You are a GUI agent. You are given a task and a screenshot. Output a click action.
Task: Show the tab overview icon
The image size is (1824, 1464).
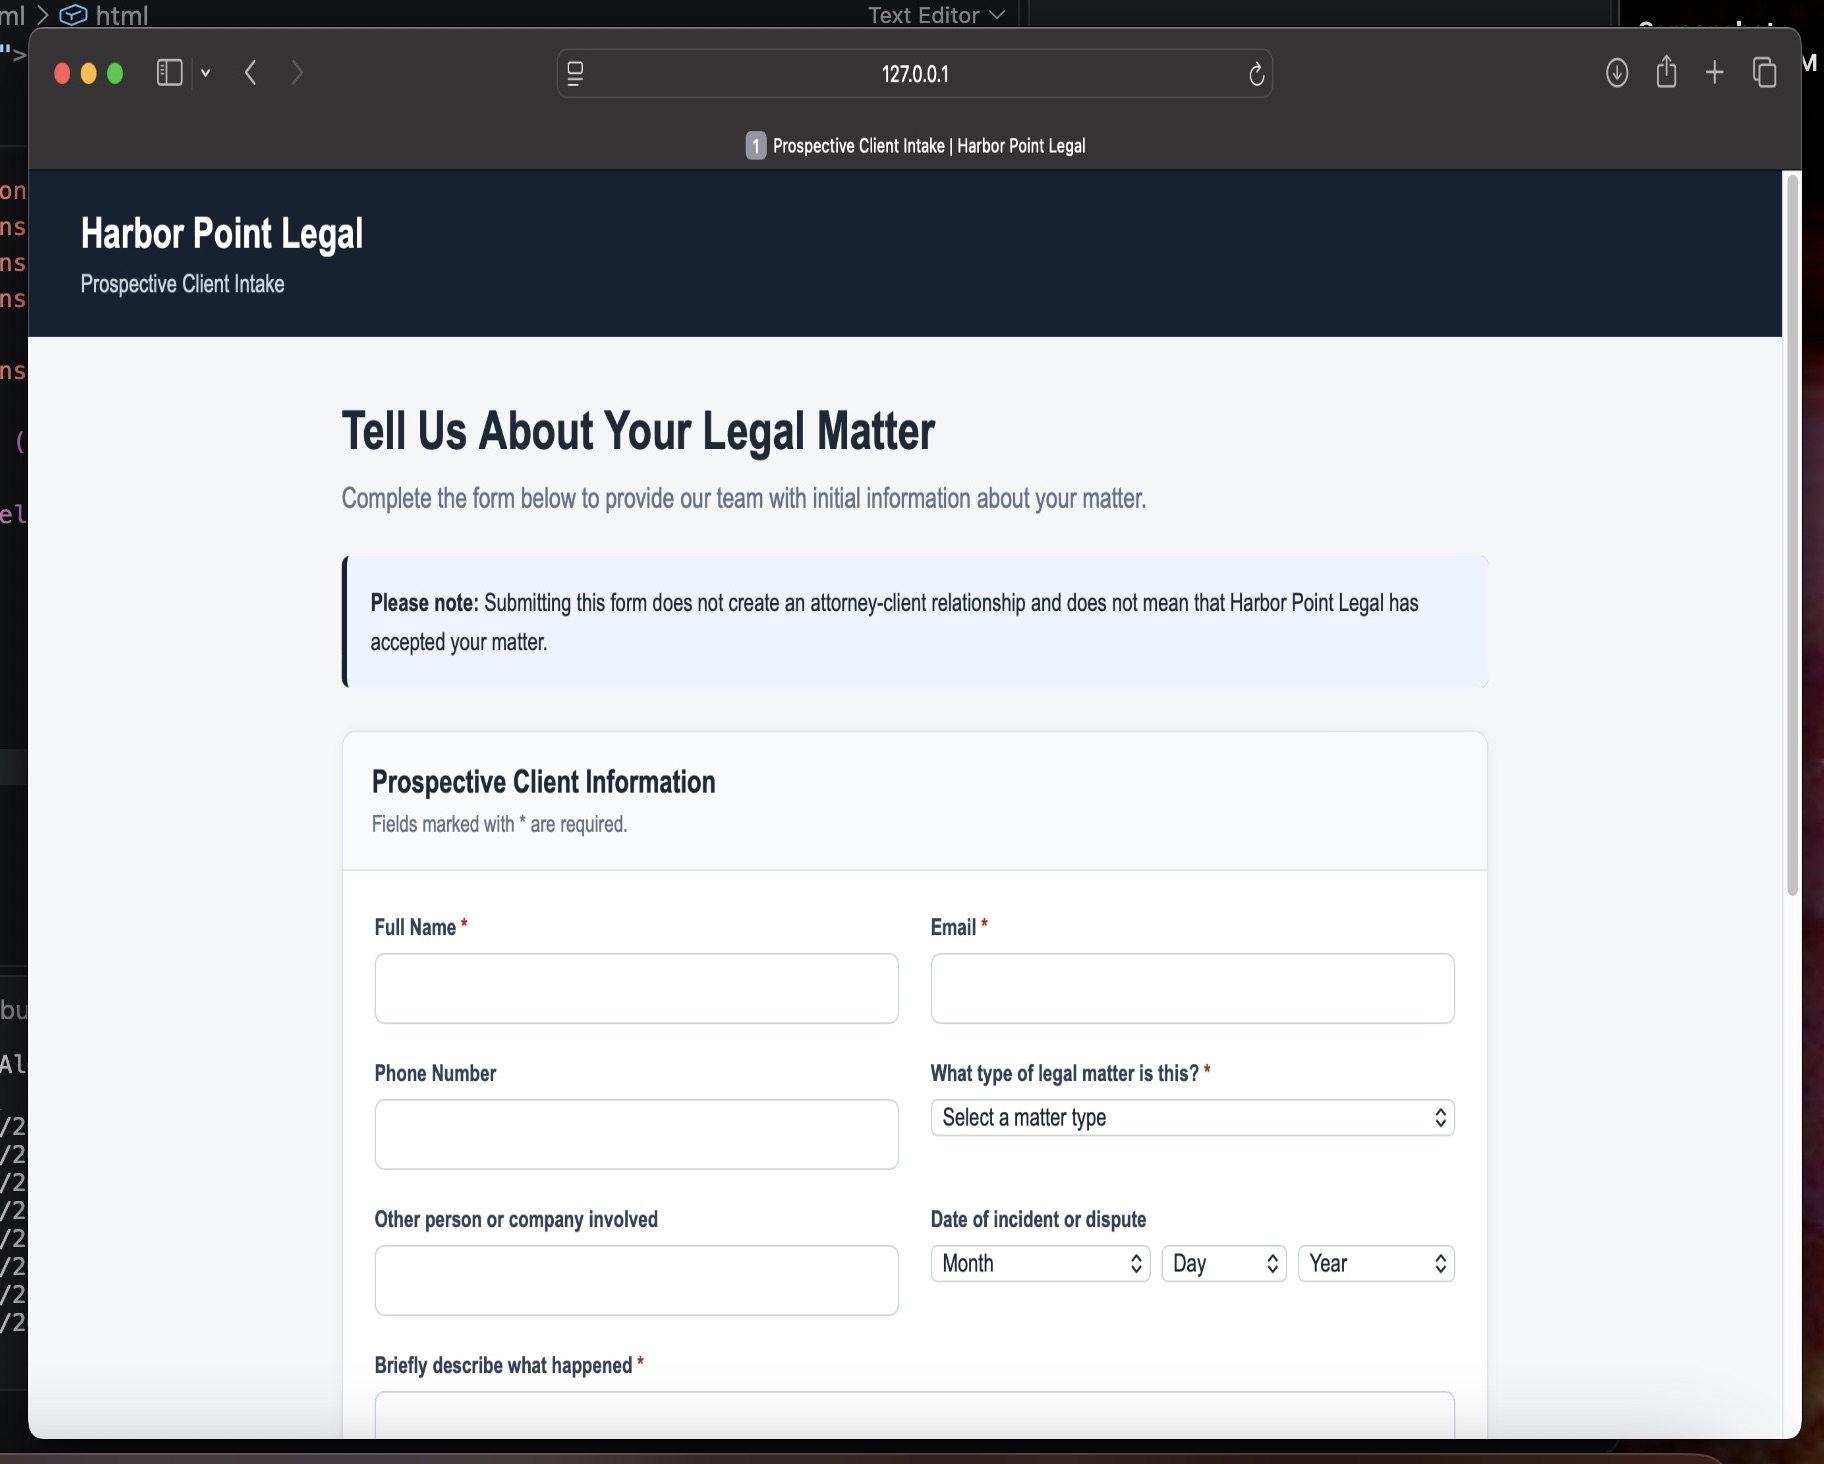pyautogui.click(x=1765, y=73)
